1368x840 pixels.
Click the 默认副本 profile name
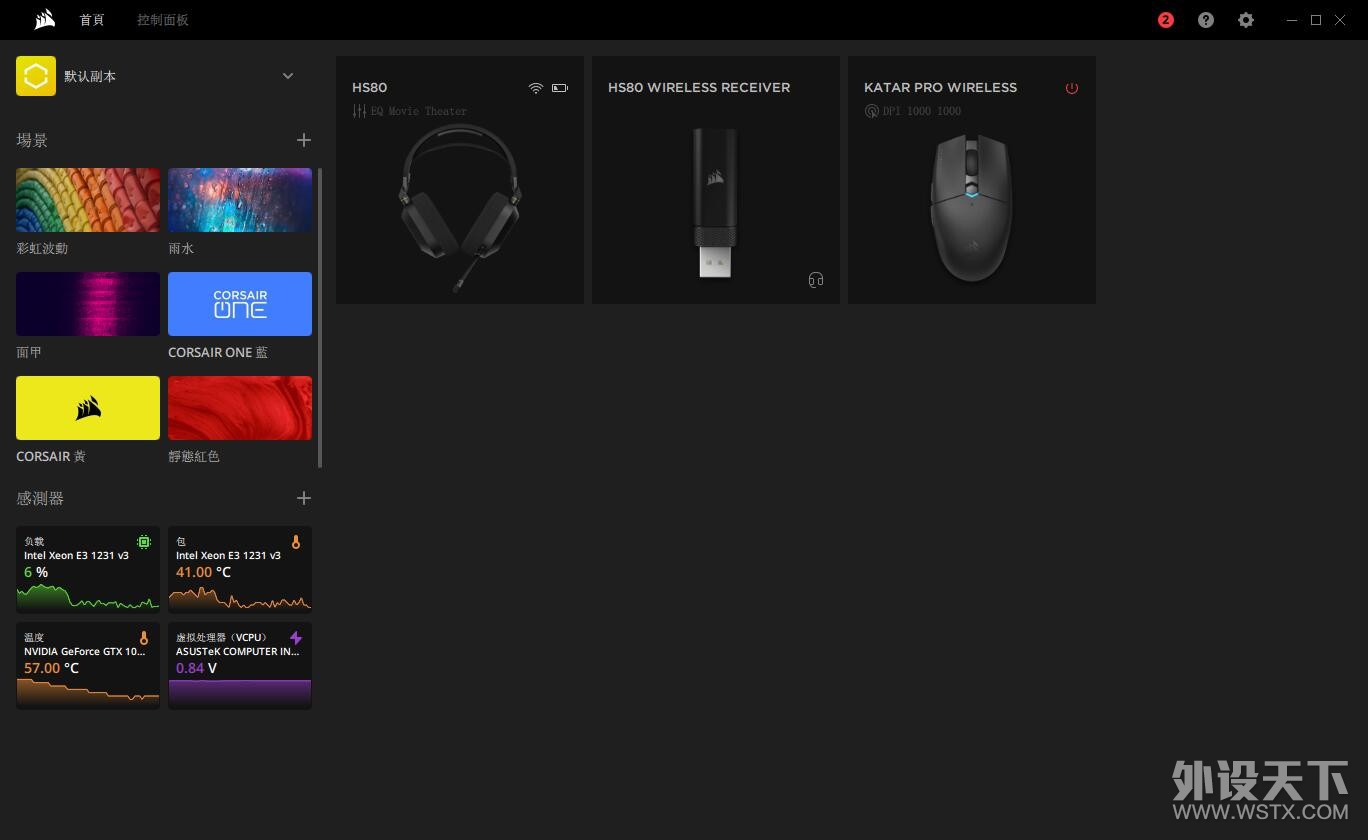pyautogui.click(x=90, y=76)
